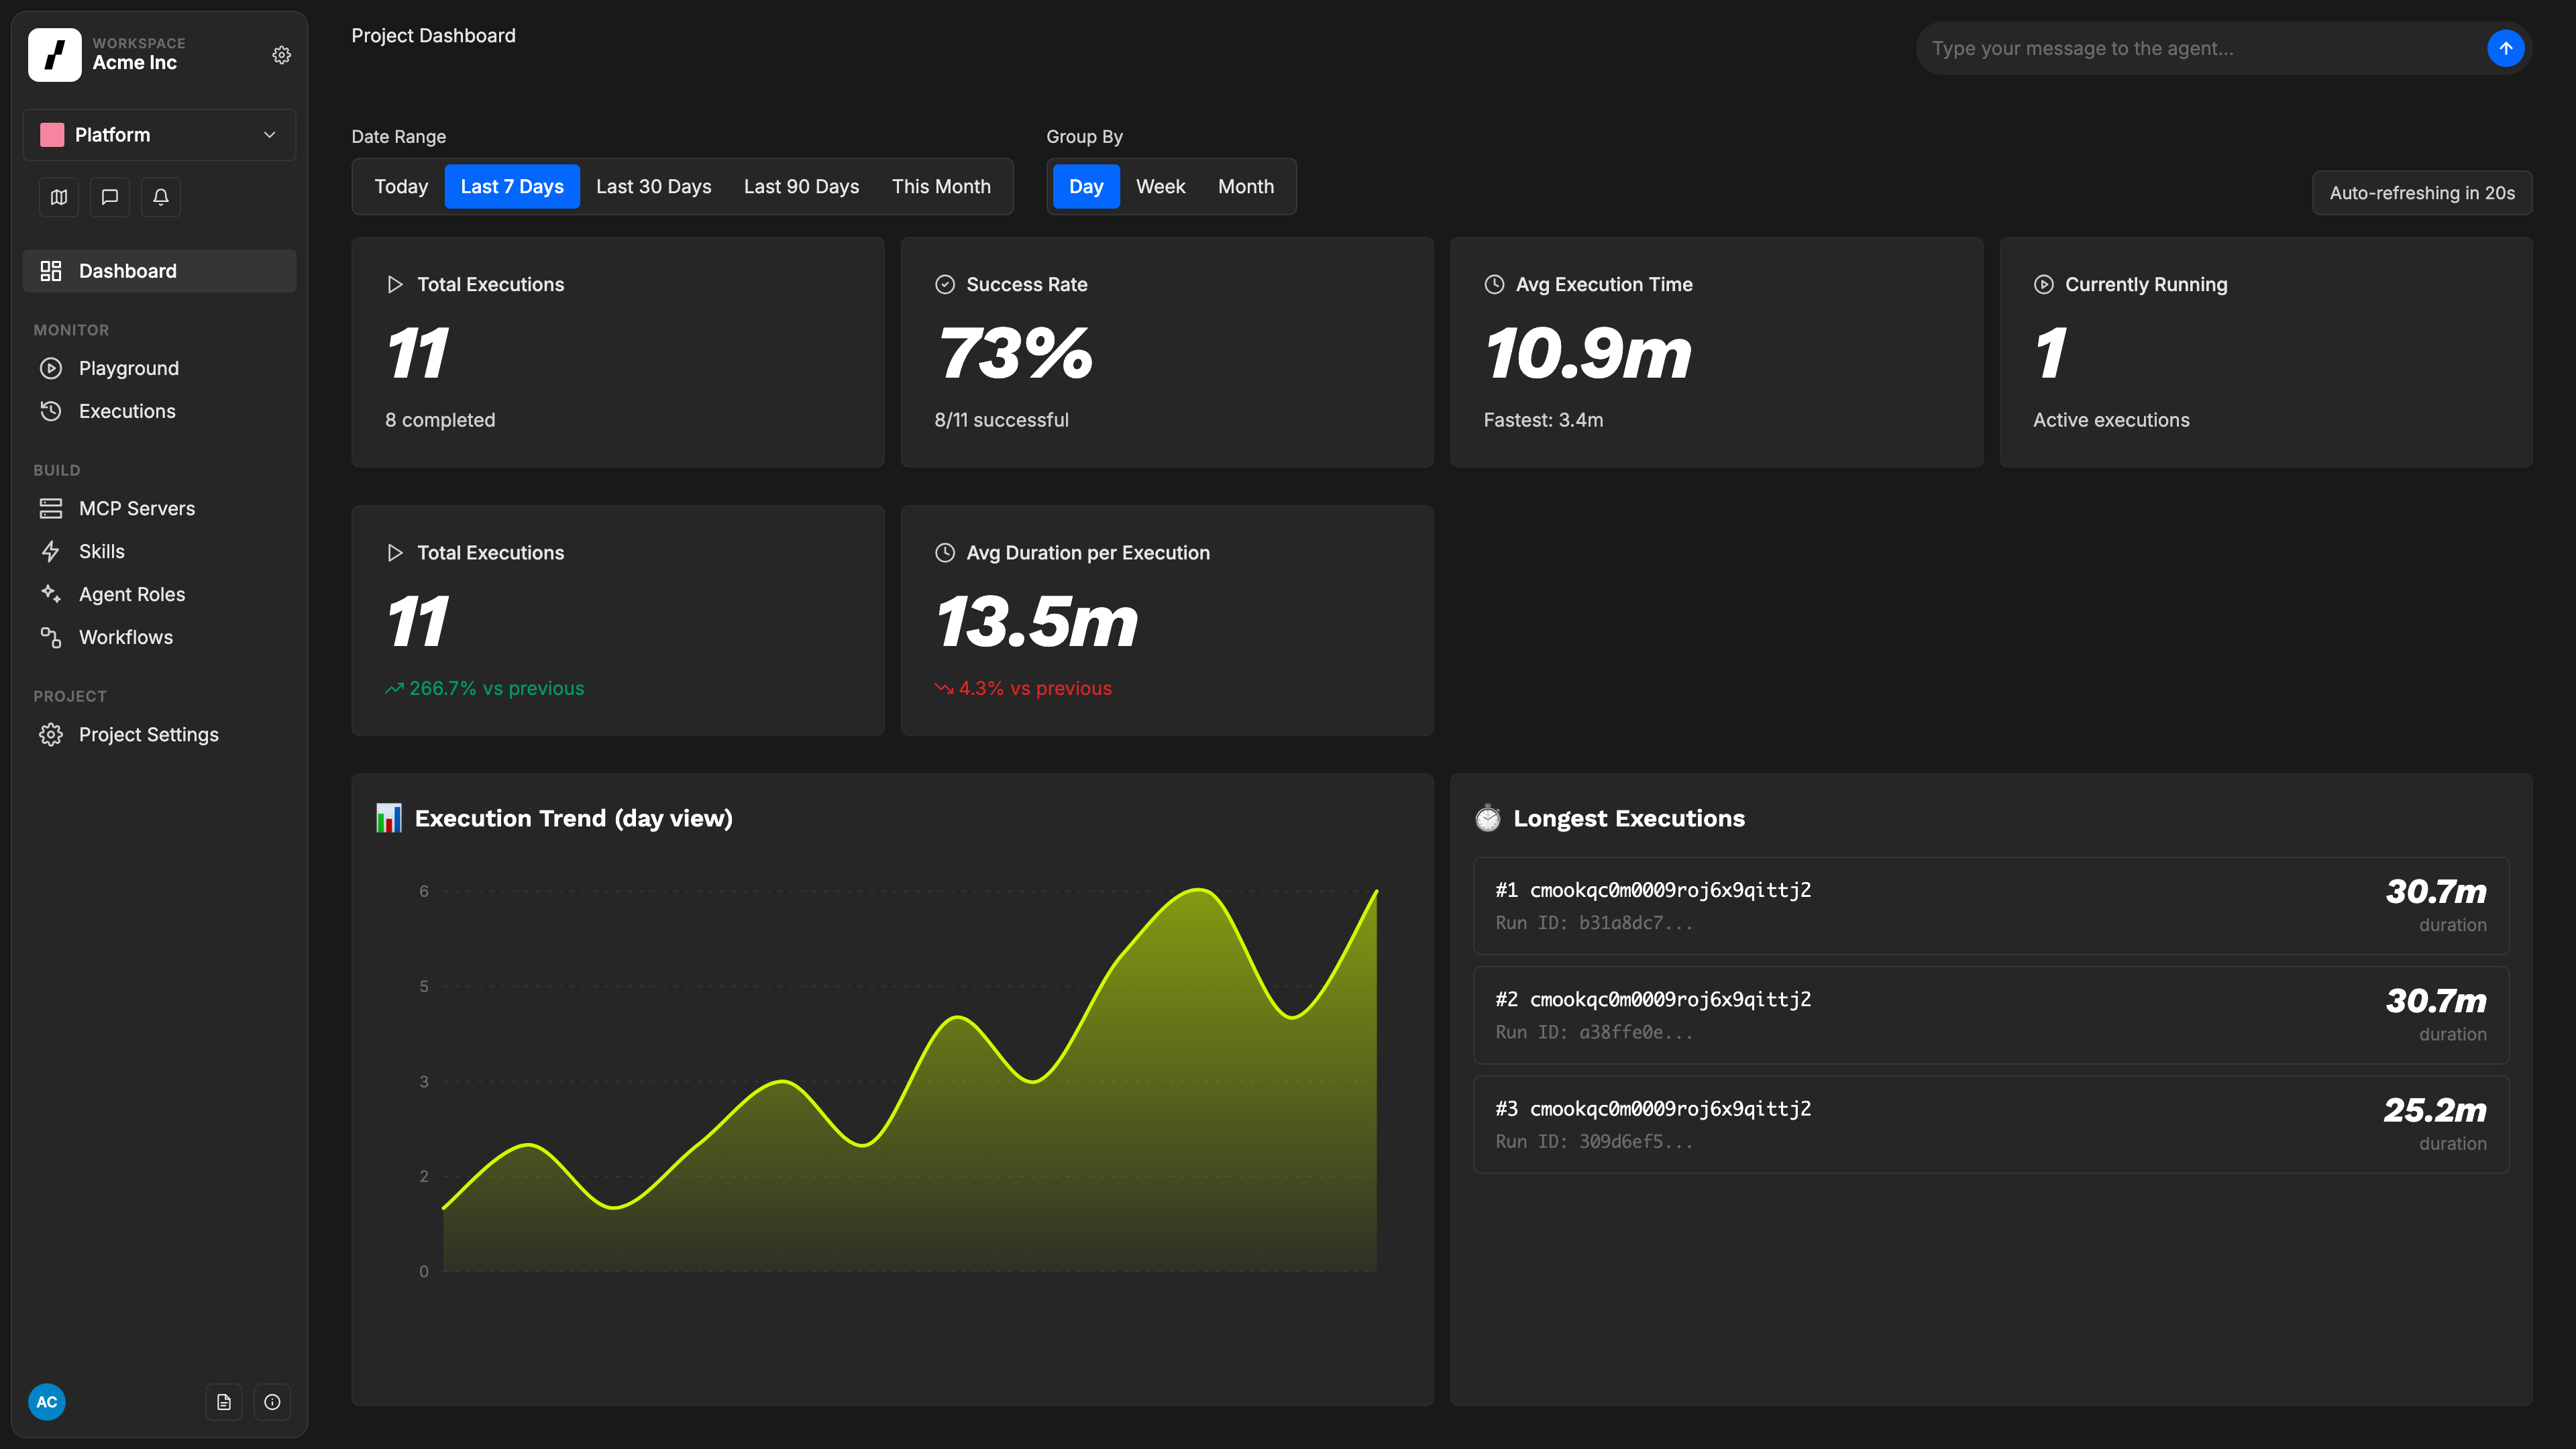Screen dimensions: 2576x1449
Task: Expand the Platform project dropdown chevron
Action: click(x=269, y=135)
